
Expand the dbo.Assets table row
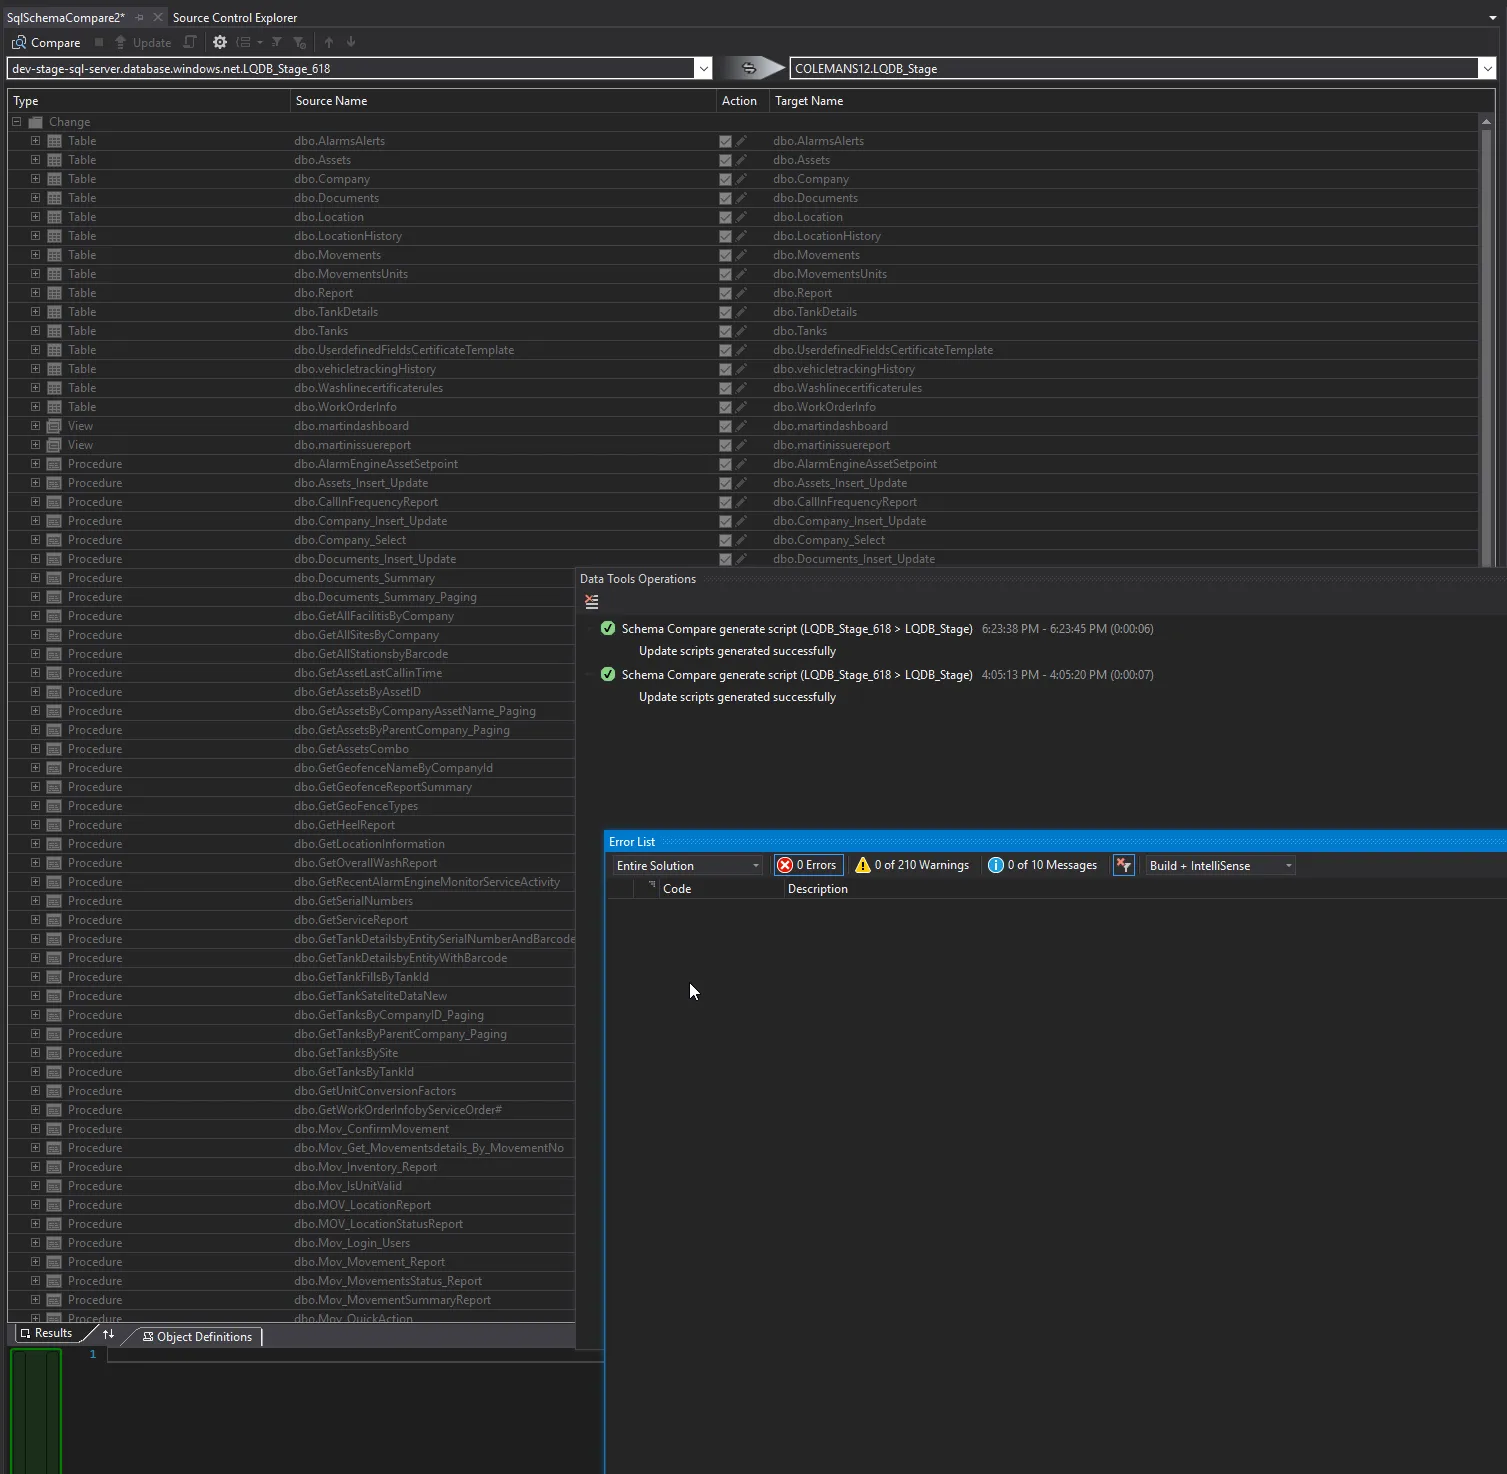(35, 160)
